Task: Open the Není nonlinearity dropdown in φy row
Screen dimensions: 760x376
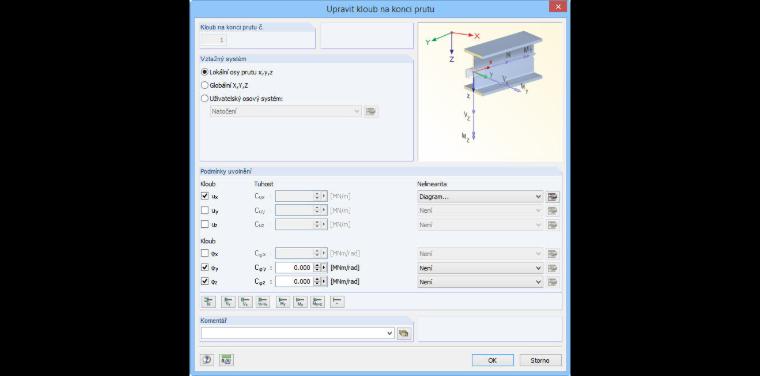Action: coord(480,268)
